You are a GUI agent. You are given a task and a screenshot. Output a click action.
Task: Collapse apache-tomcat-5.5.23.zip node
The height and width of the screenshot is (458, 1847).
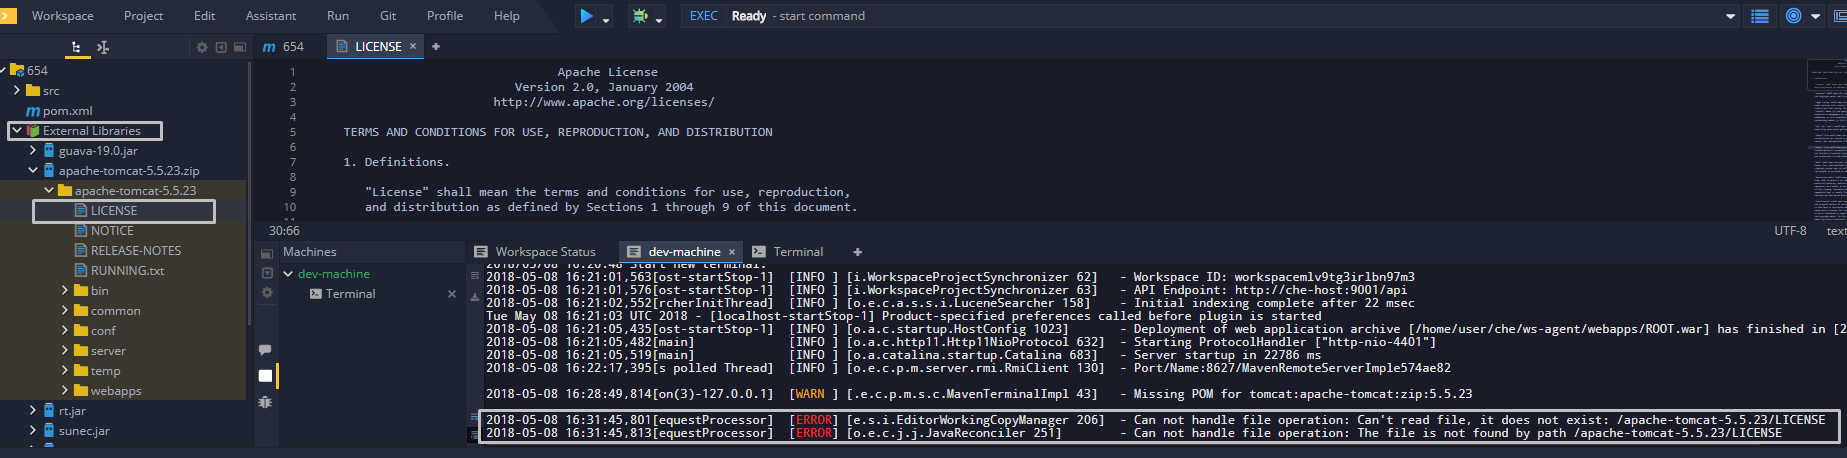coord(33,170)
